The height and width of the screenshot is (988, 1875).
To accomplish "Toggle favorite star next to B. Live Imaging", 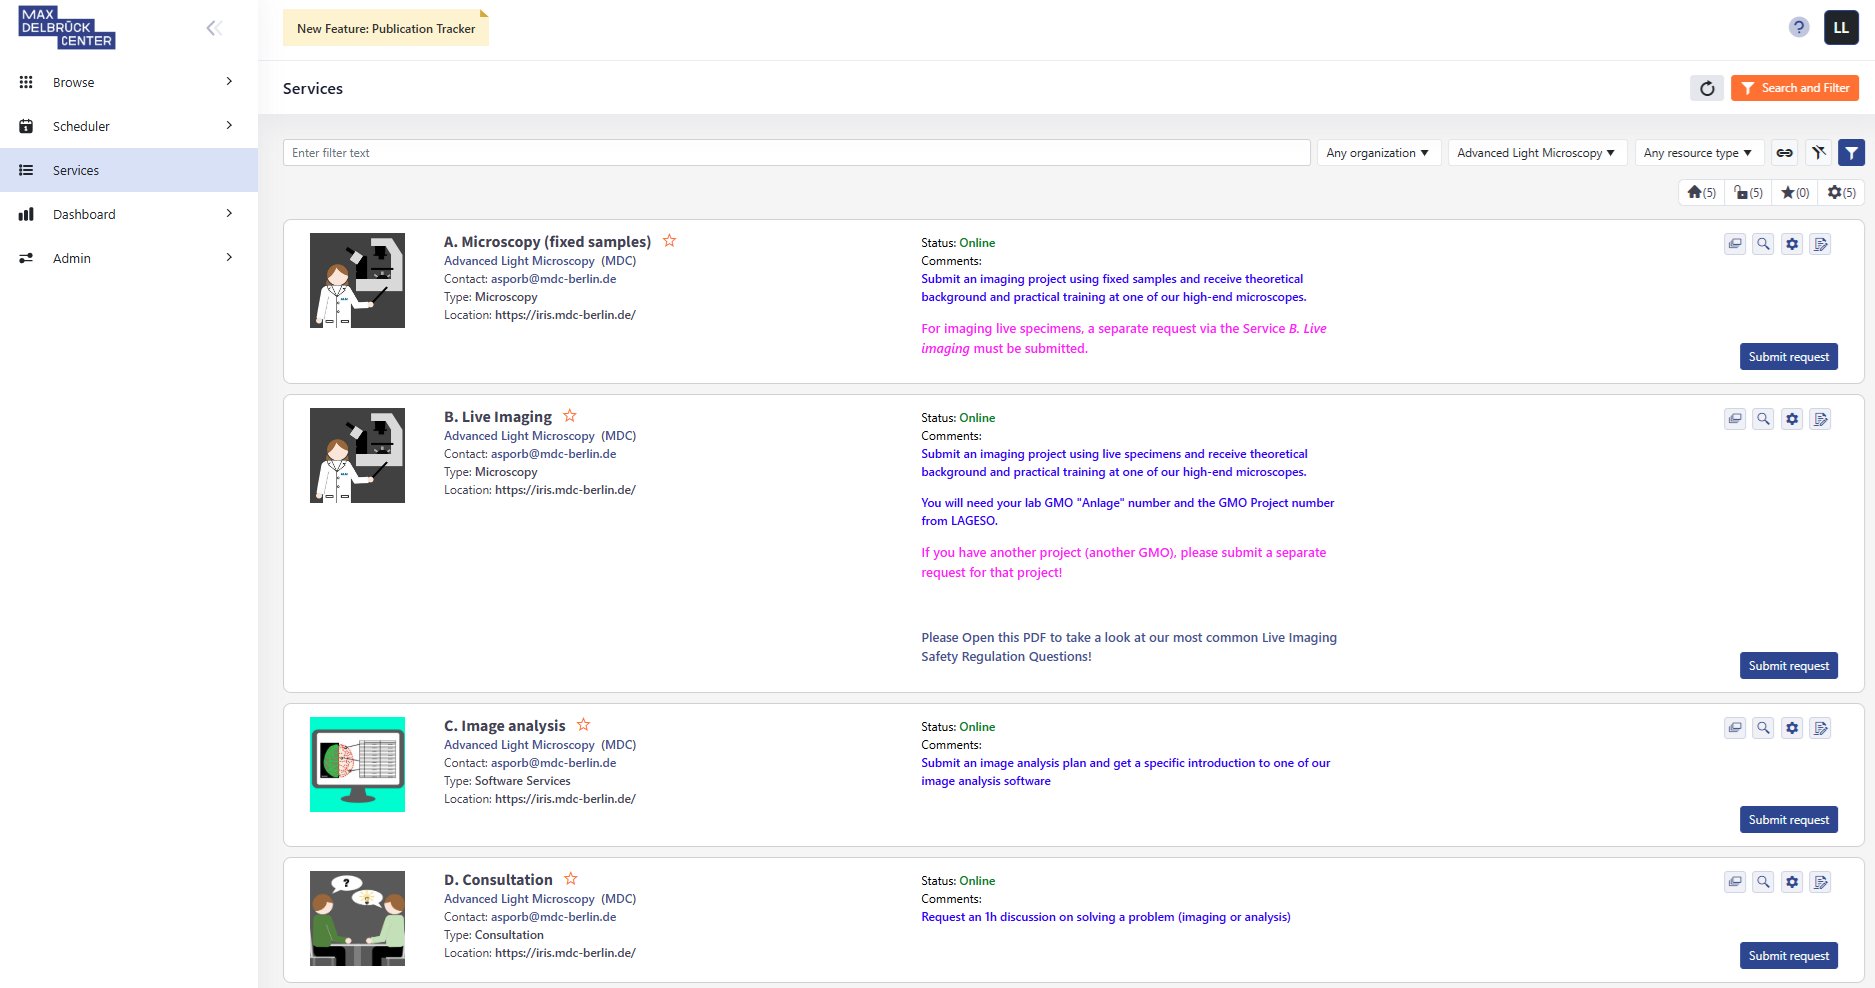I will (570, 416).
